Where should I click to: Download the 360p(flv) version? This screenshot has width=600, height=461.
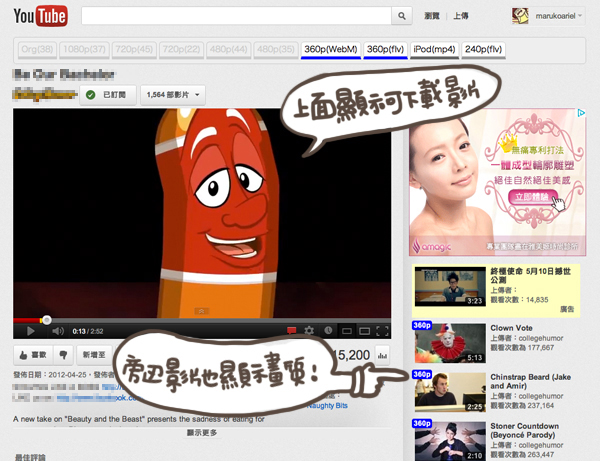385,50
